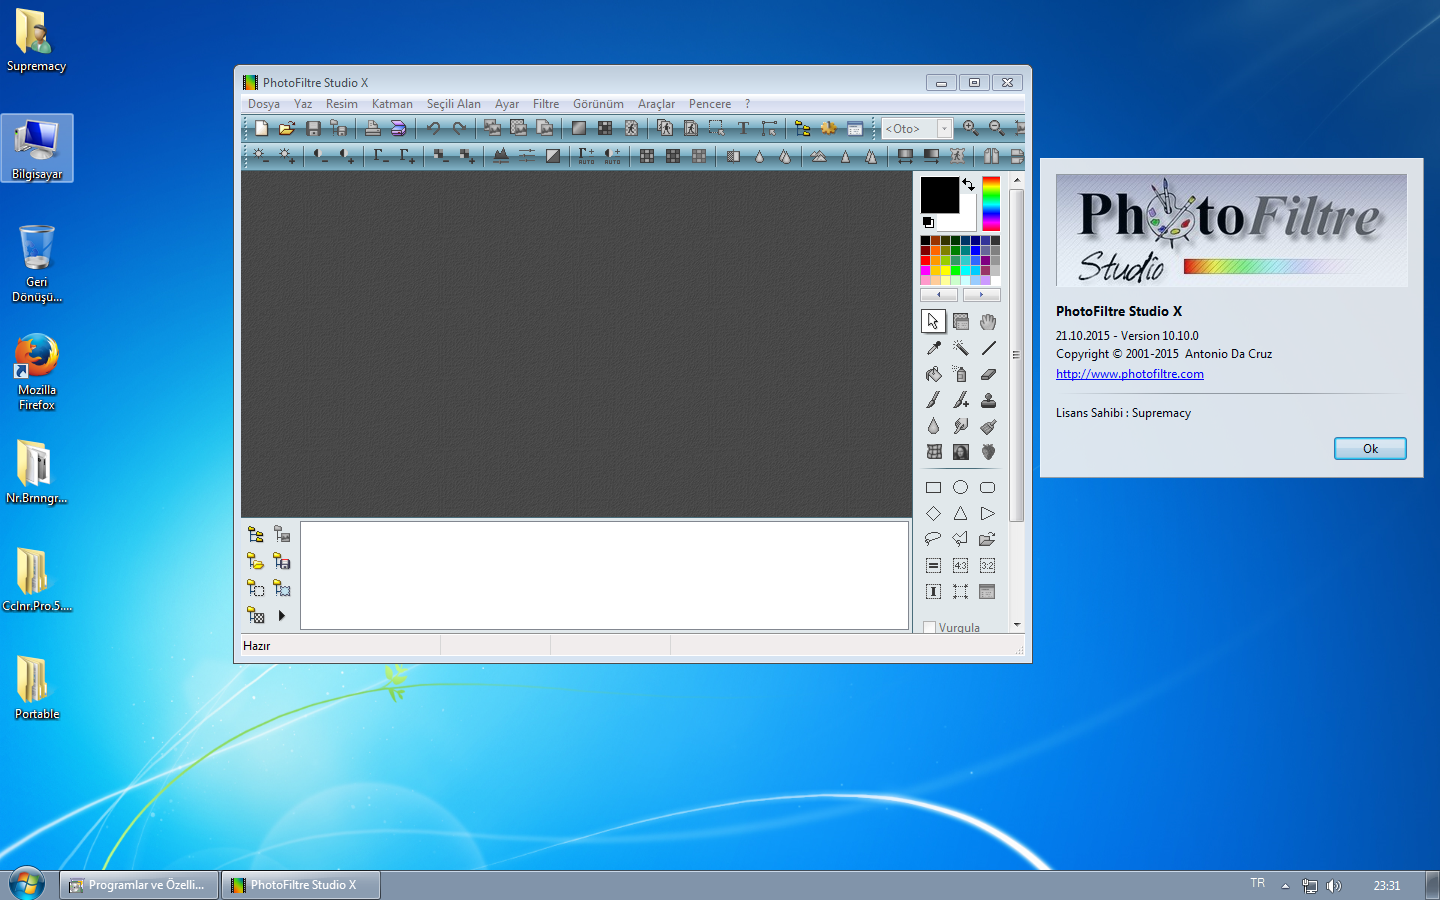Create a new image with the blank page icon
Viewport: 1440px width, 900px height.
[x=261, y=128]
